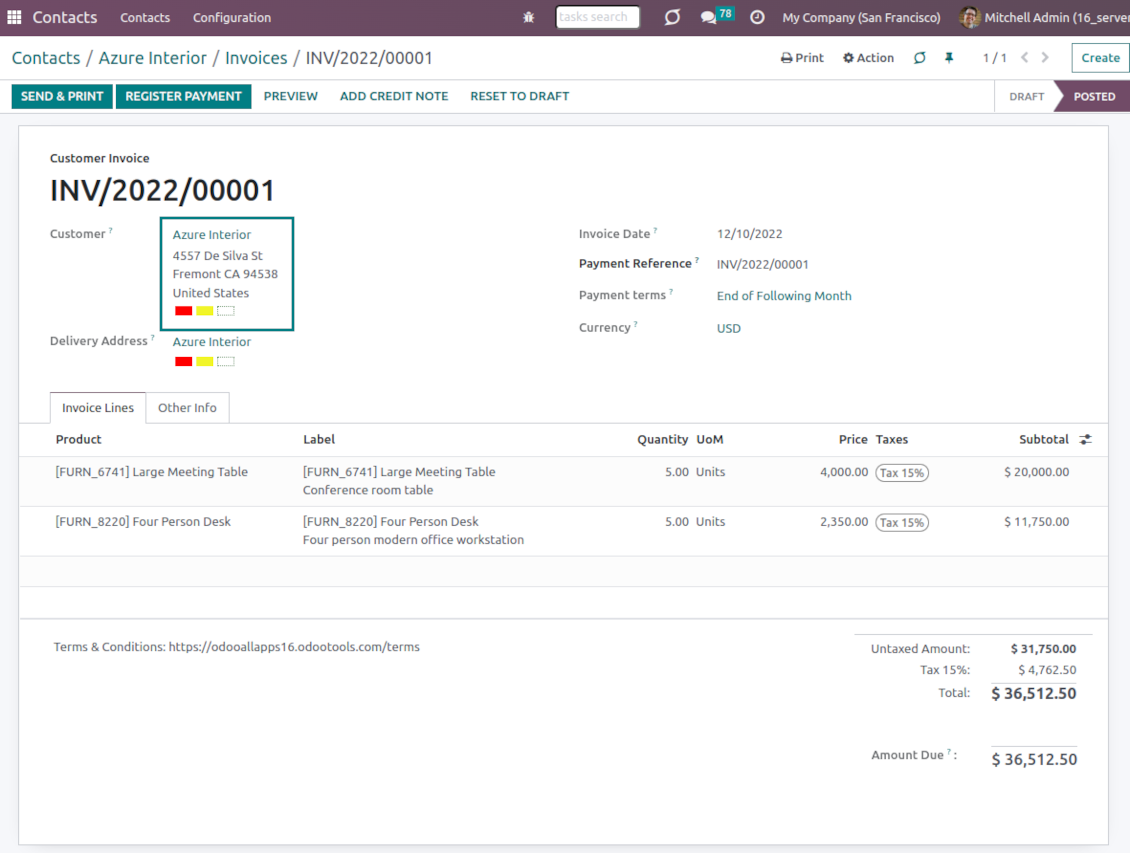
Task: Open the clock activities icon
Action: [x=757, y=17]
